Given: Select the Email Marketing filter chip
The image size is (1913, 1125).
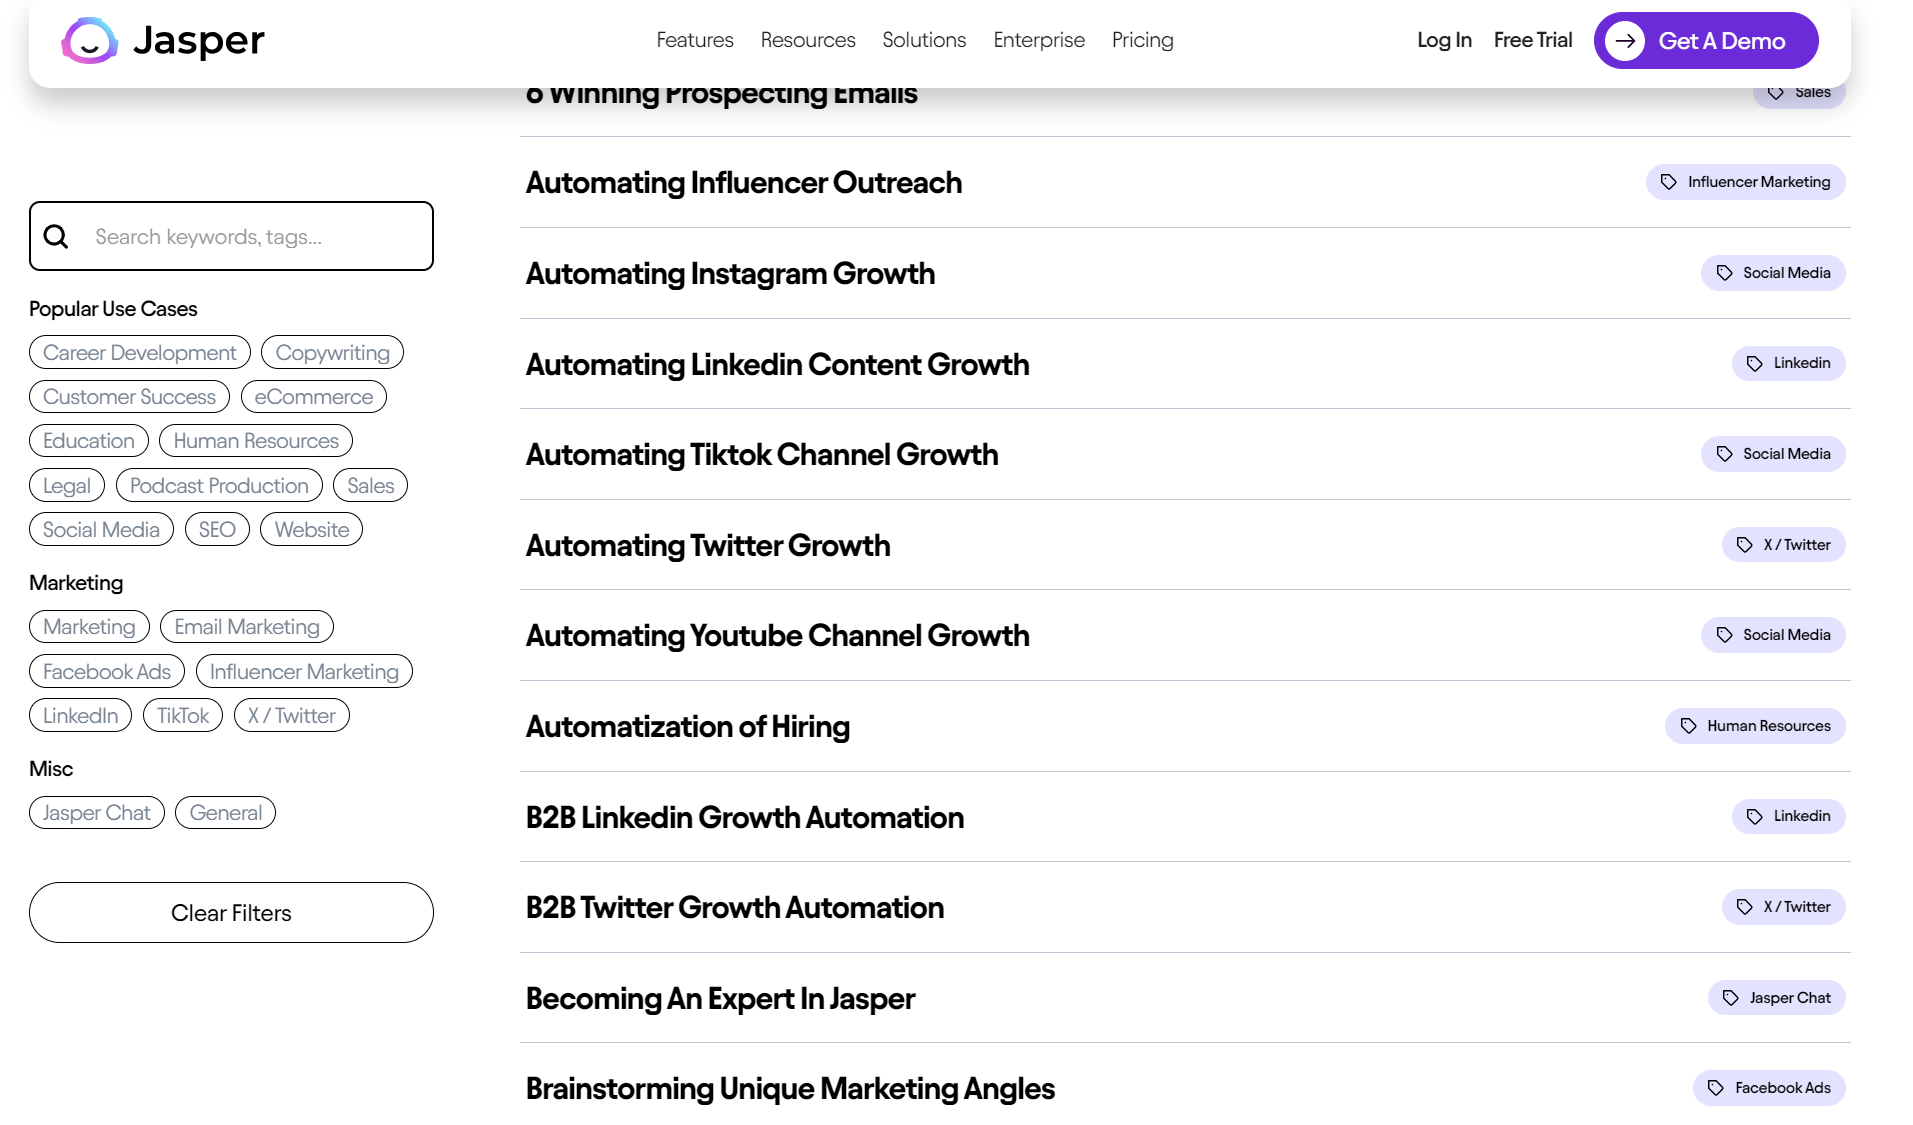Looking at the screenshot, I should coord(247,627).
